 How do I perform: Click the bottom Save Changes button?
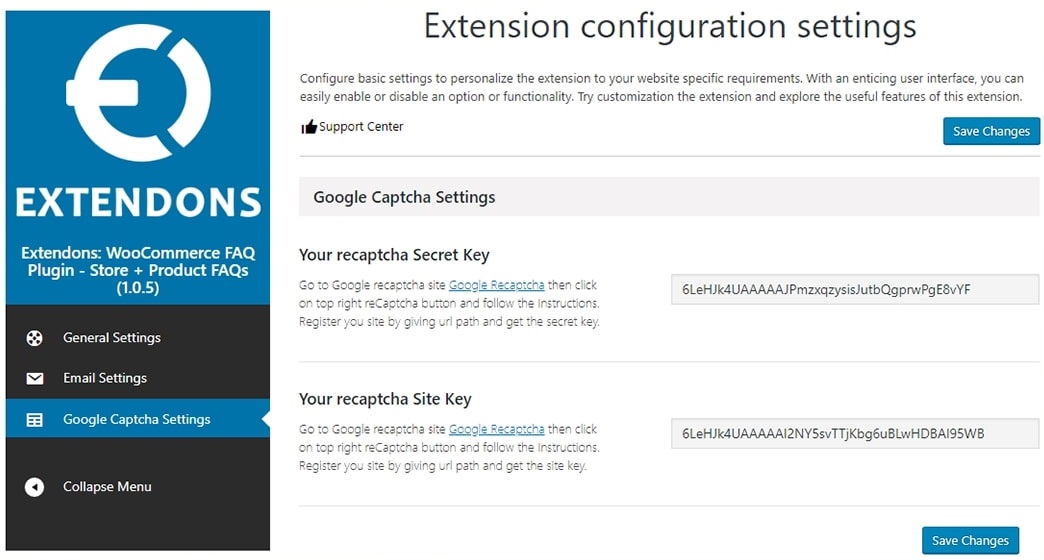970,541
